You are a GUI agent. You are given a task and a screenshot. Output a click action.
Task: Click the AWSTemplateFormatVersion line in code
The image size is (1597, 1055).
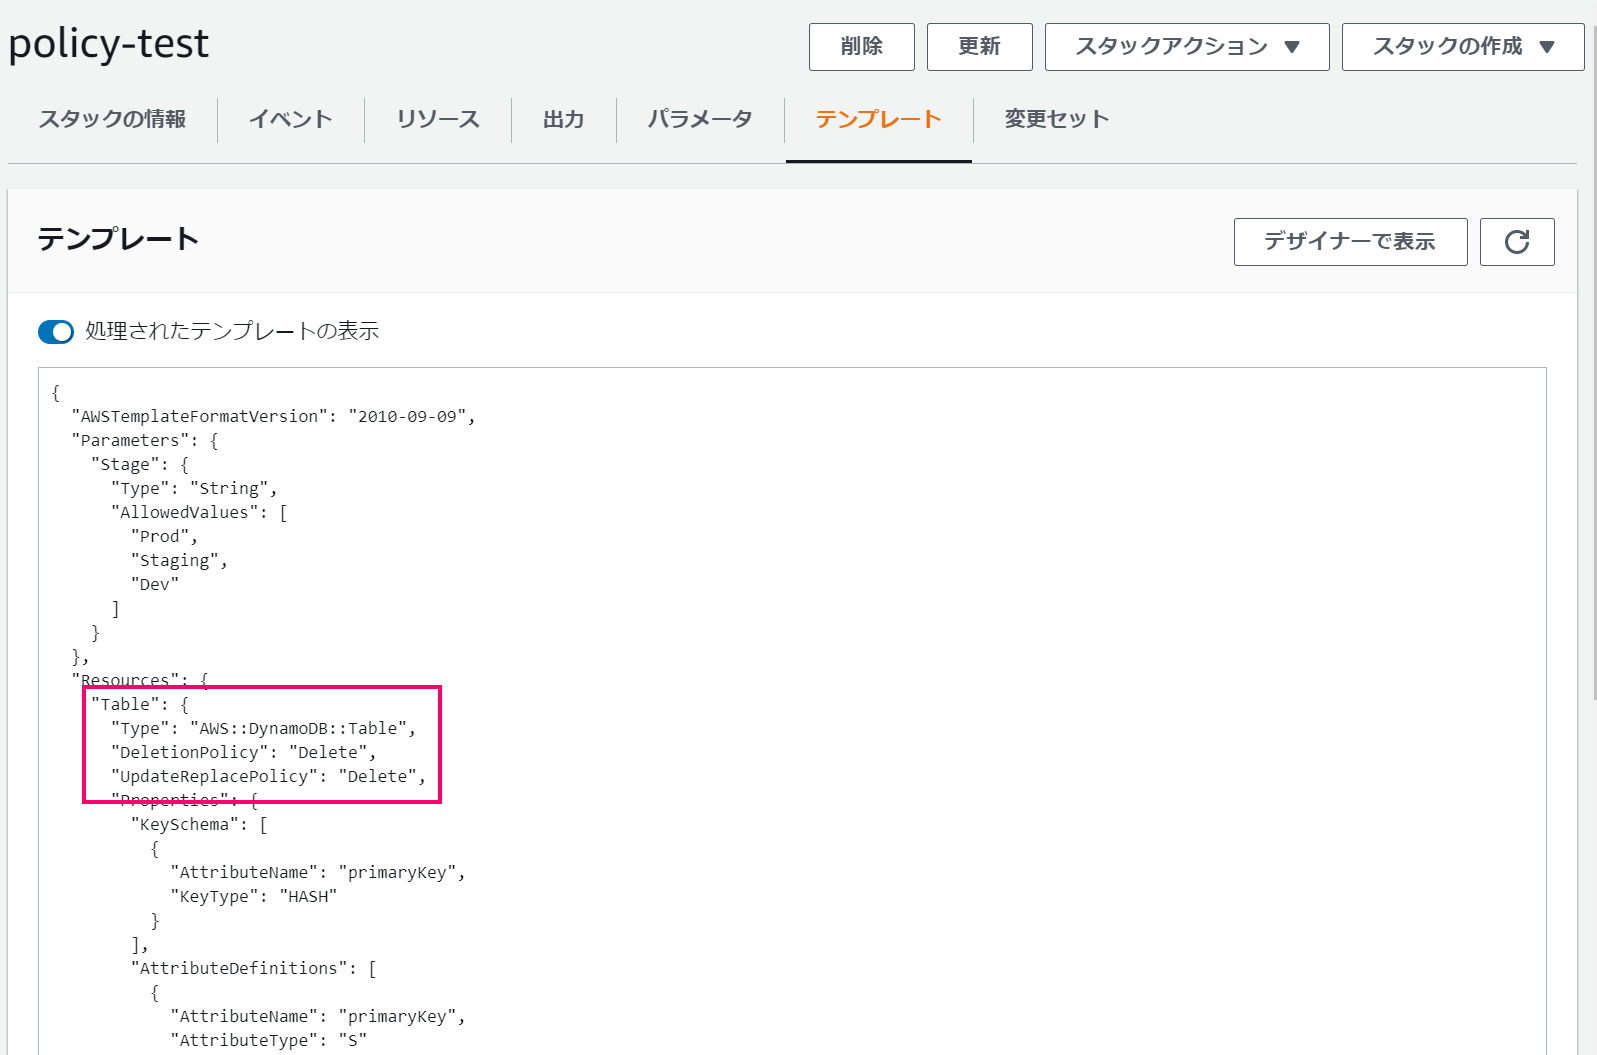pyautogui.click(x=273, y=416)
